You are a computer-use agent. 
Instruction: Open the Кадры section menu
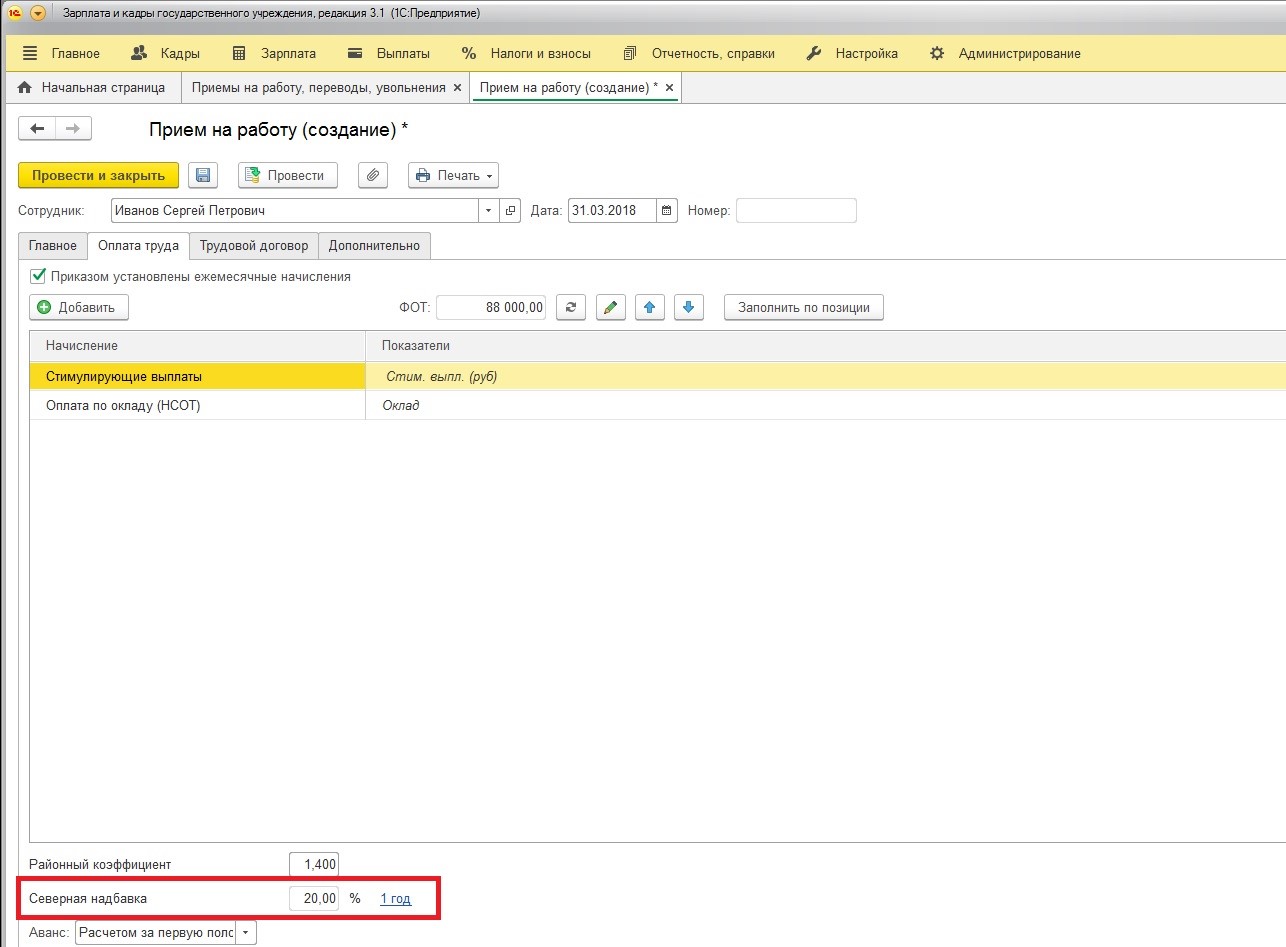coord(166,53)
